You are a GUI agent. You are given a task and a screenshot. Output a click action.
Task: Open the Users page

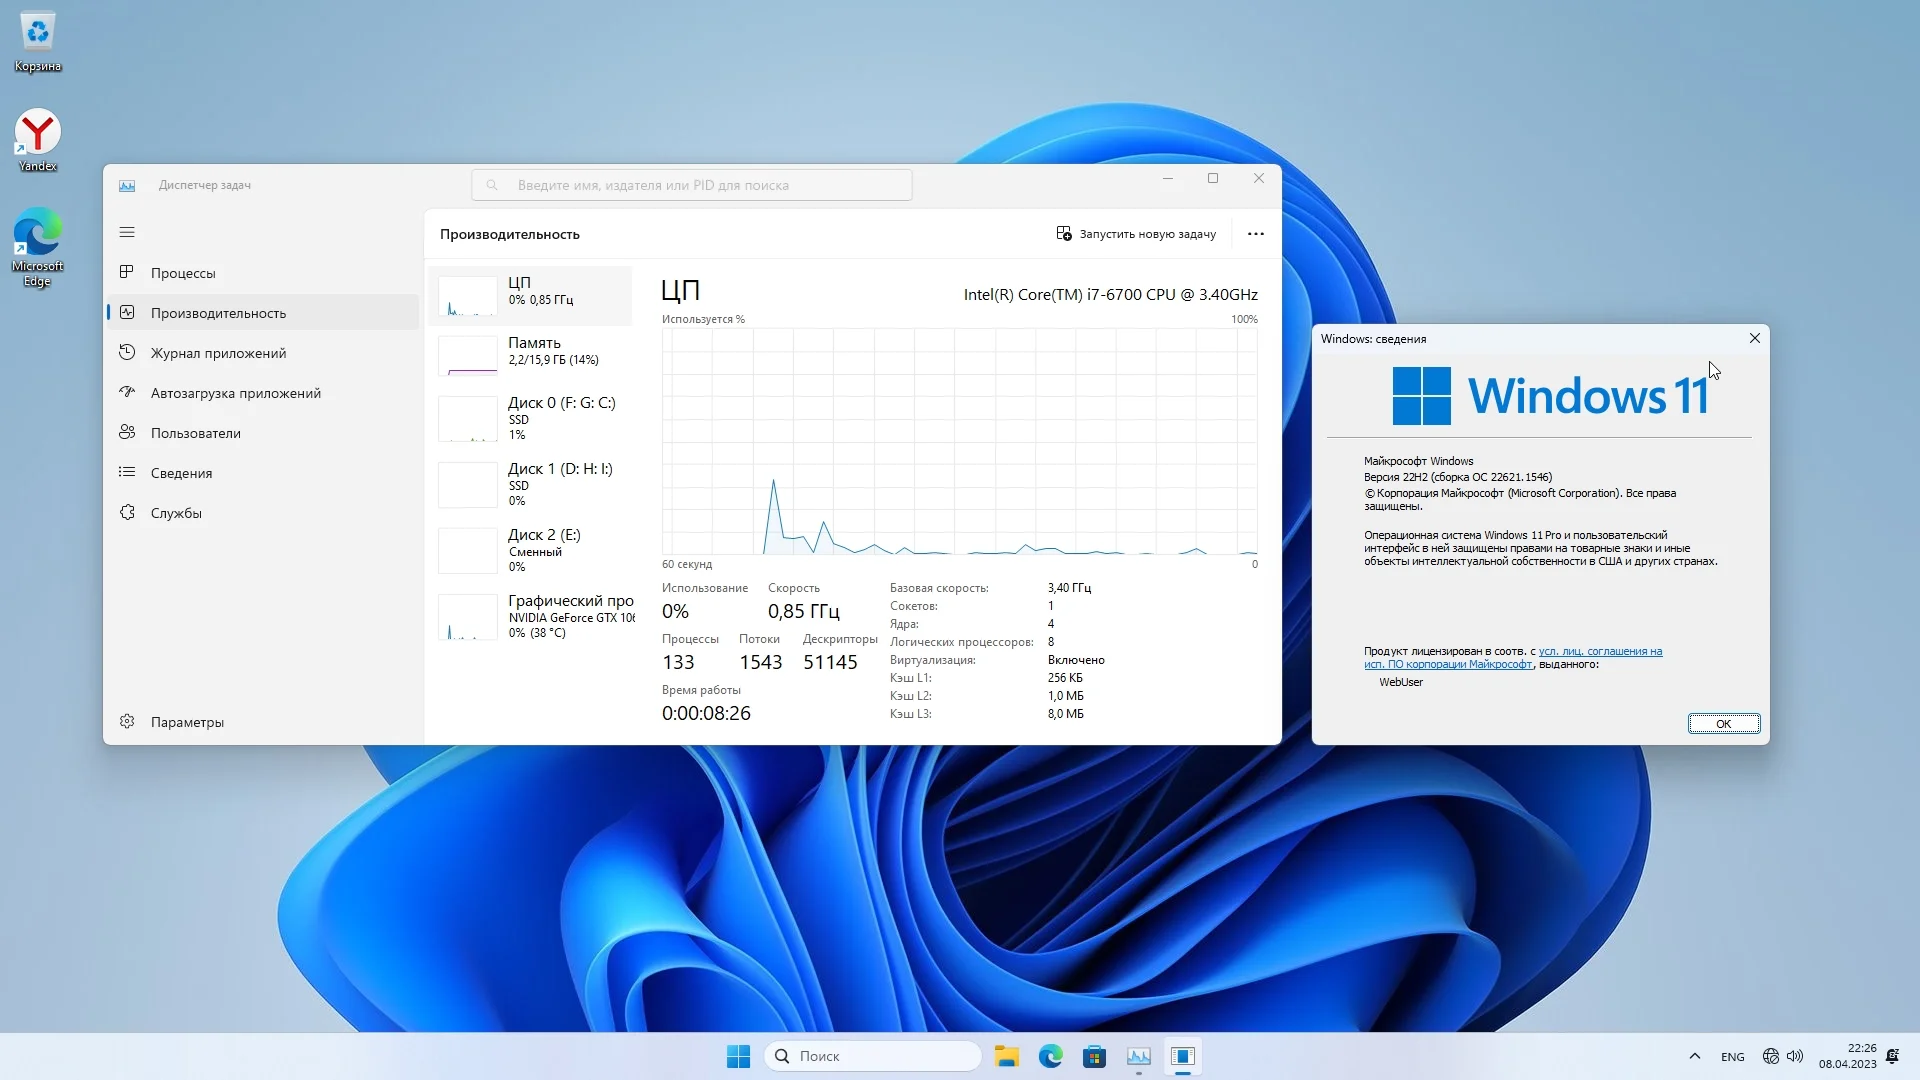click(x=195, y=433)
